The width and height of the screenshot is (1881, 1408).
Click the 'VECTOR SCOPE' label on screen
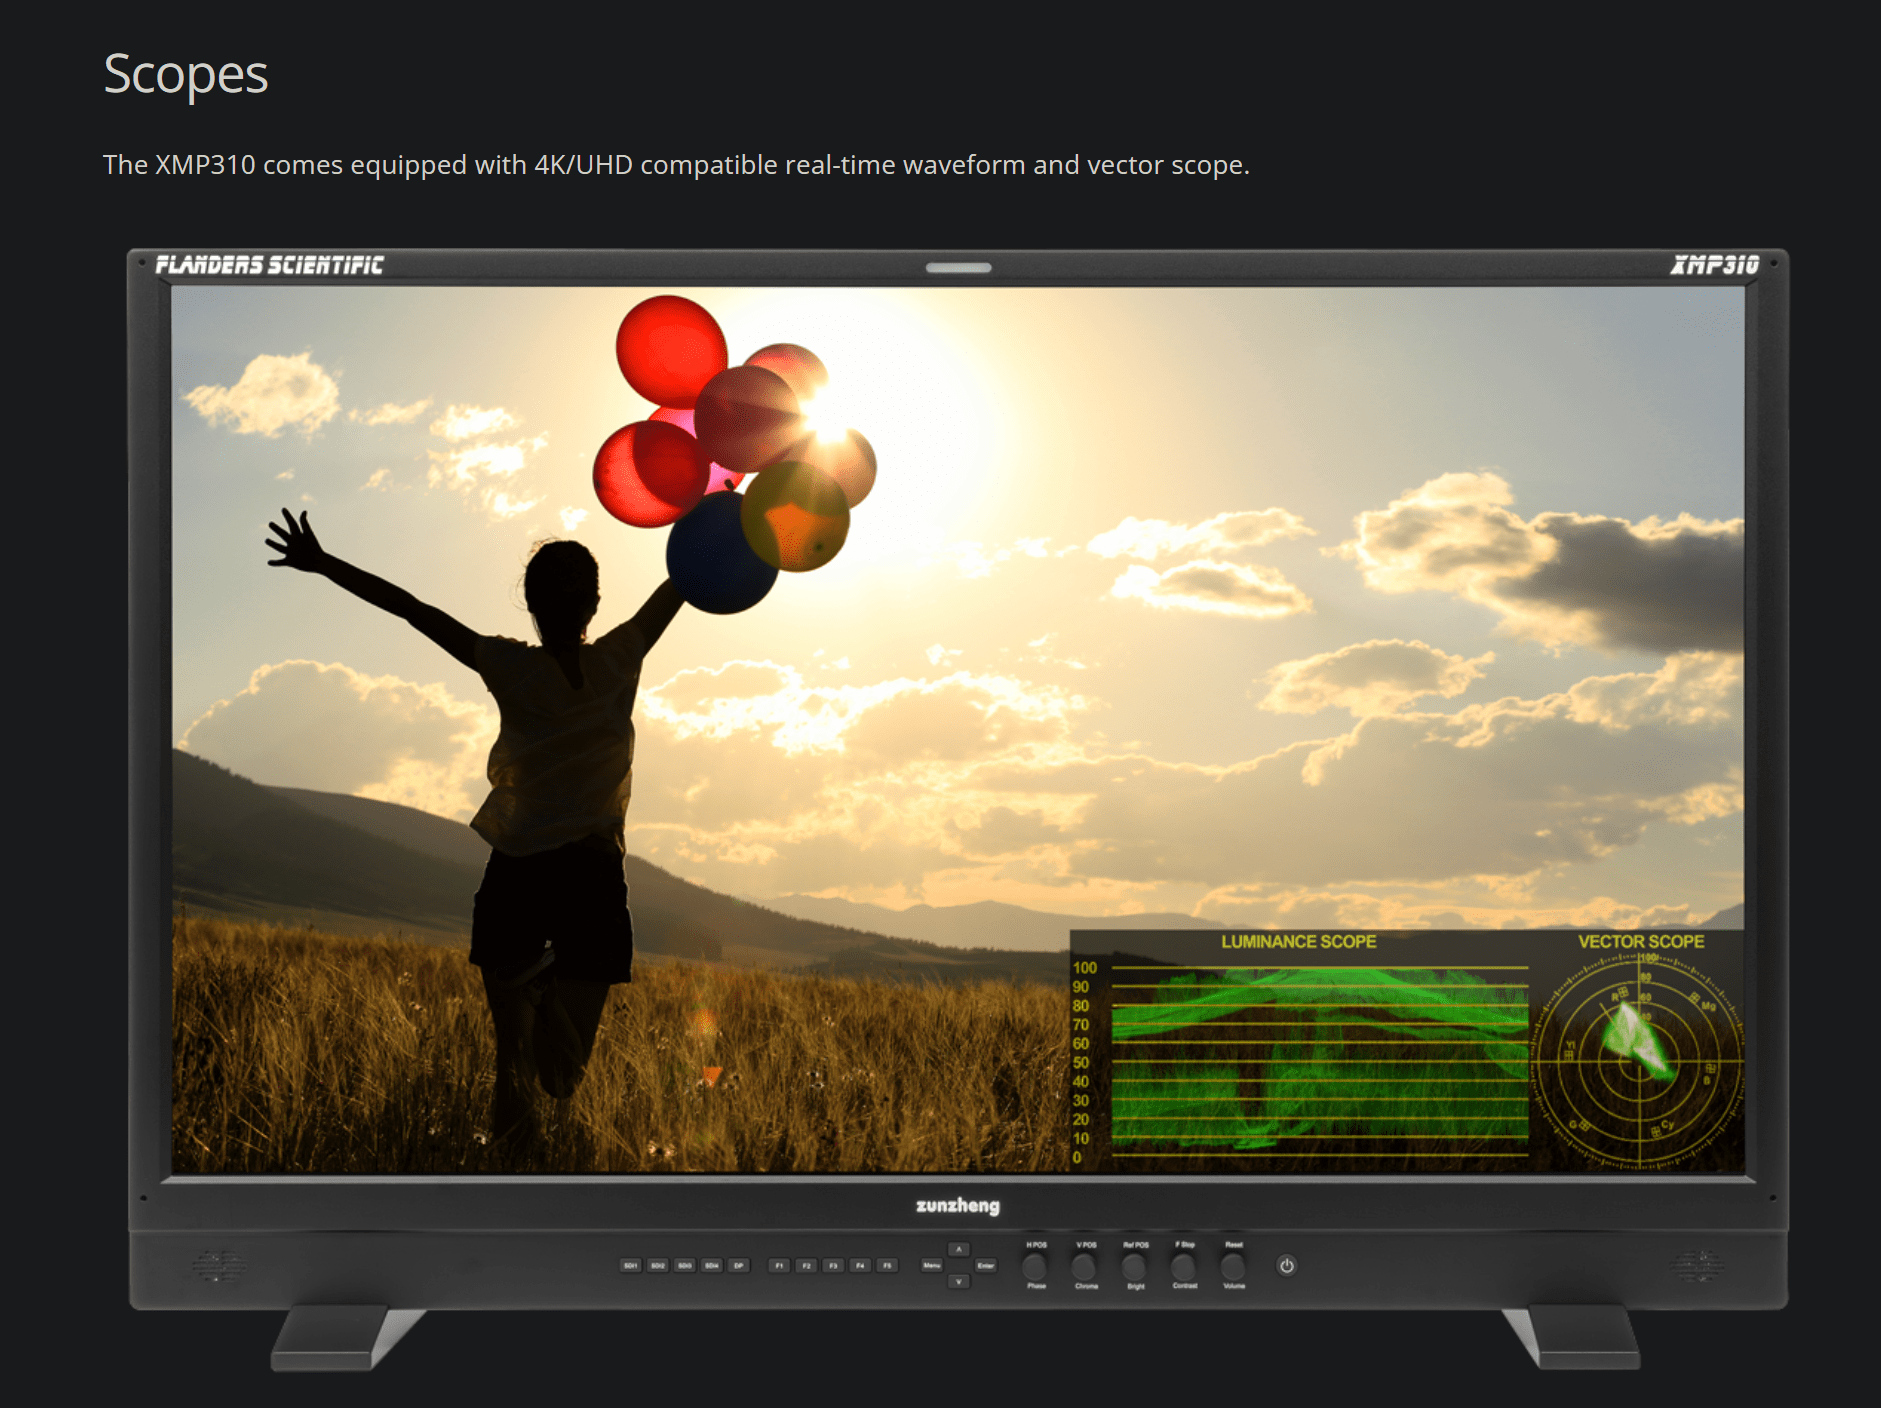(x=1641, y=942)
